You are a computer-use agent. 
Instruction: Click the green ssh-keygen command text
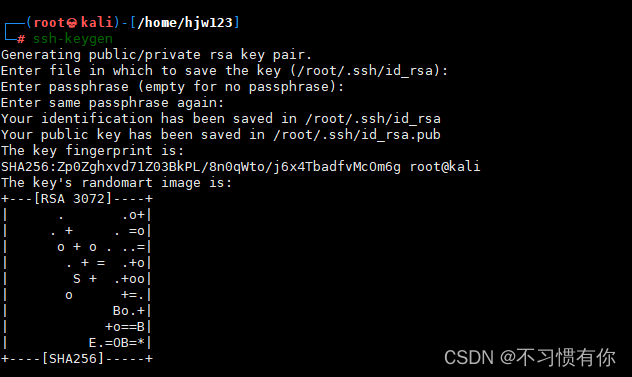(x=73, y=39)
